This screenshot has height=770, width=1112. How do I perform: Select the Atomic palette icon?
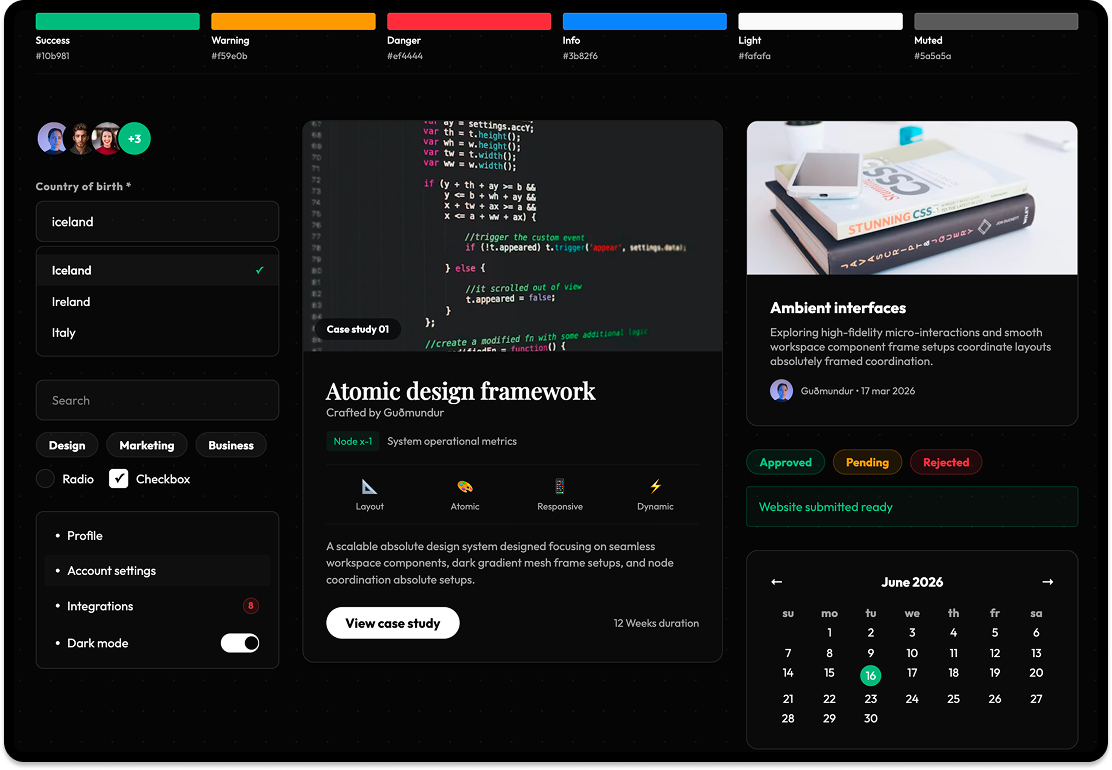click(x=464, y=488)
